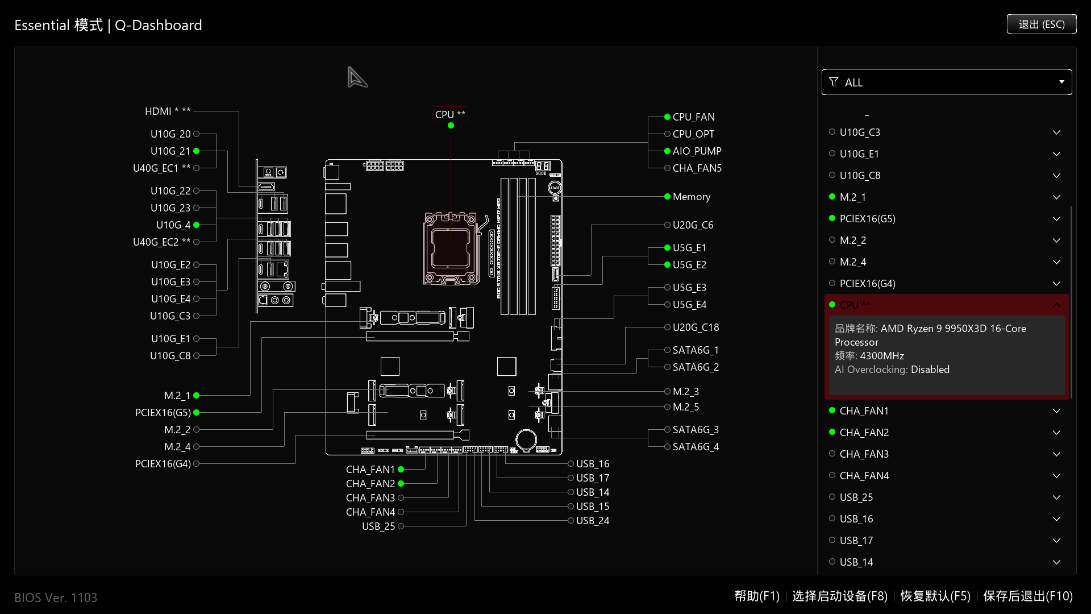This screenshot has height=614, width=1091.
Task: Click the memory slots on the motherboard diagram
Action: pos(518,246)
